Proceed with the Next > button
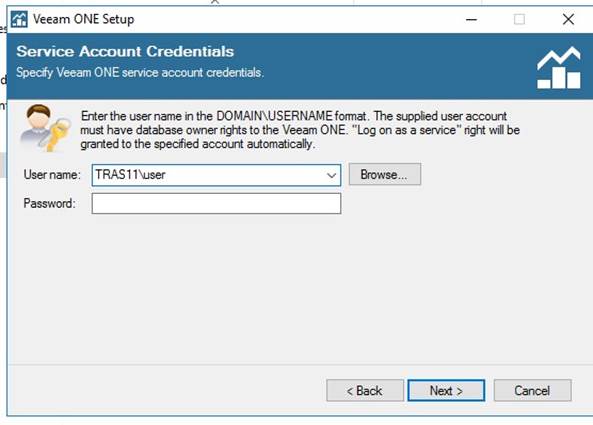This screenshot has width=593, height=425. click(x=446, y=391)
